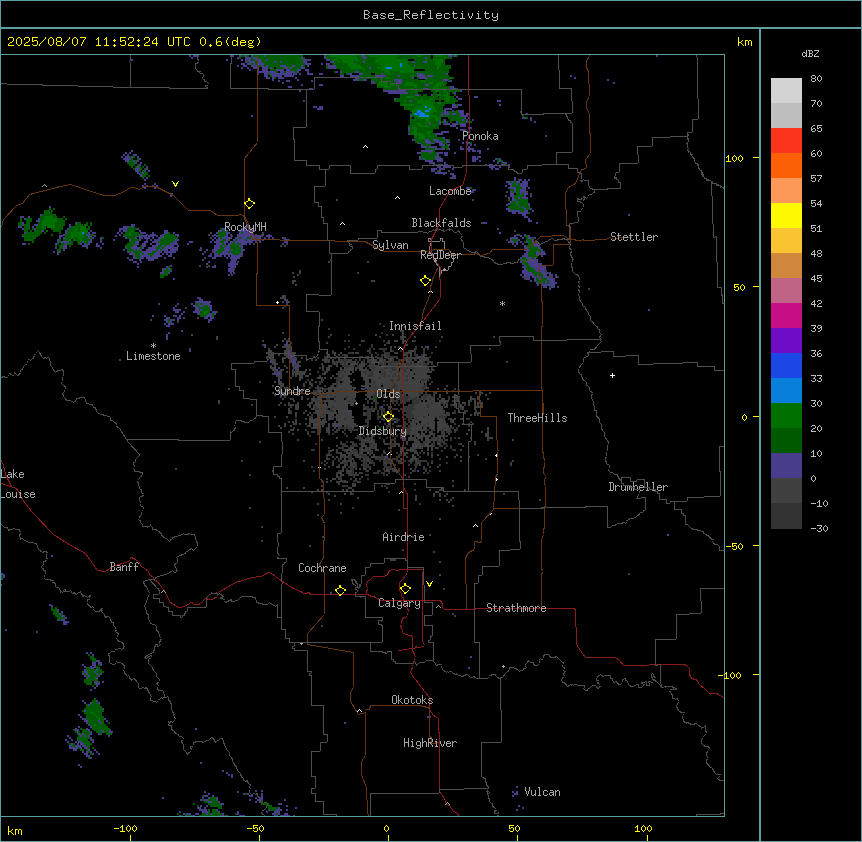Click the -50 tick on vertical axis
Image resolution: width=862 pixels, height=842 pixels.
click(x=733, y=546)
